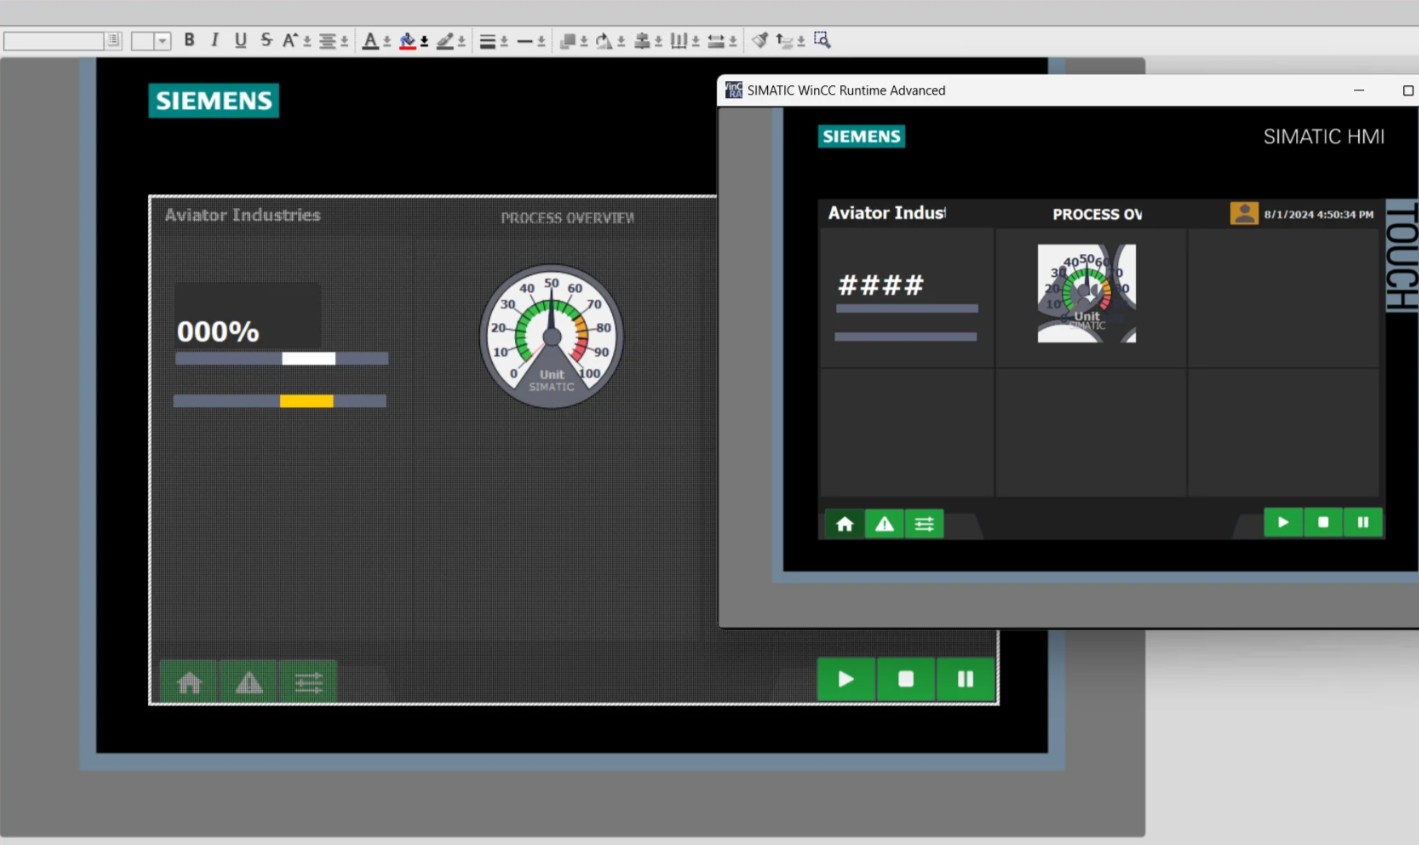1419x845 pixels.
Task: Open settings sliders icon in runtime window
Action: [x=924, y=524]
